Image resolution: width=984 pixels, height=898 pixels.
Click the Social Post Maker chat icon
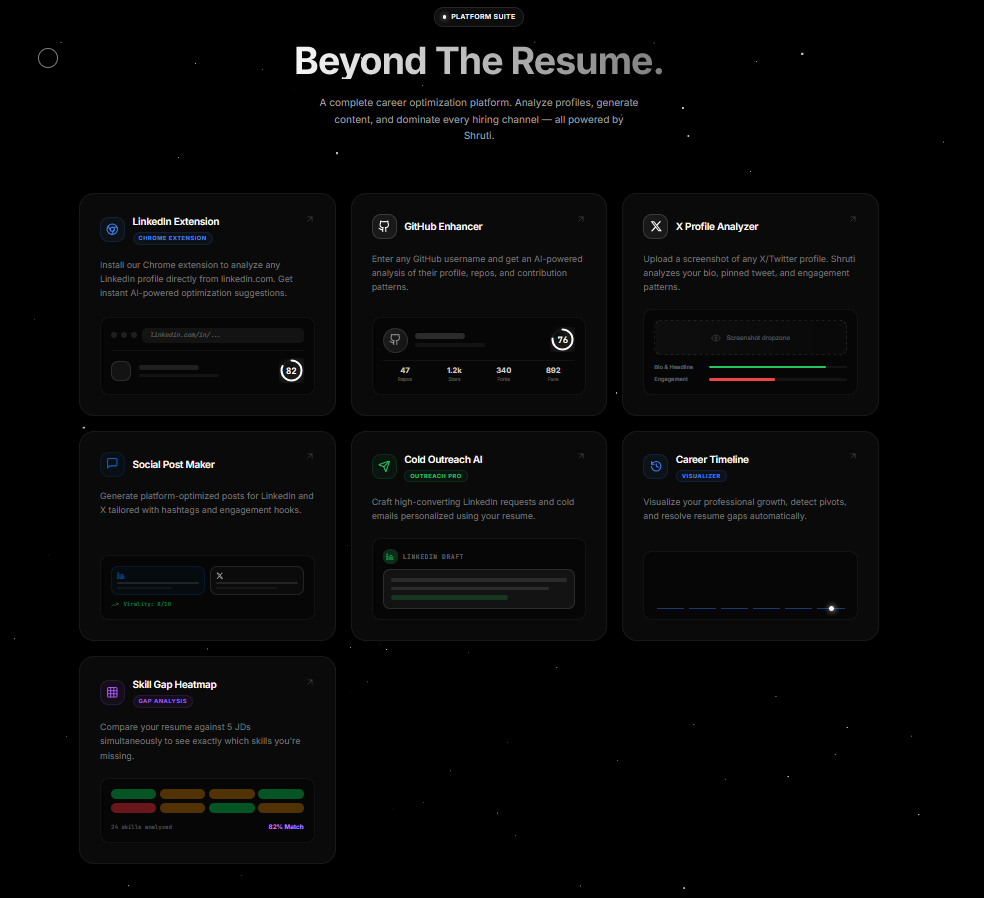coord(112,464)
